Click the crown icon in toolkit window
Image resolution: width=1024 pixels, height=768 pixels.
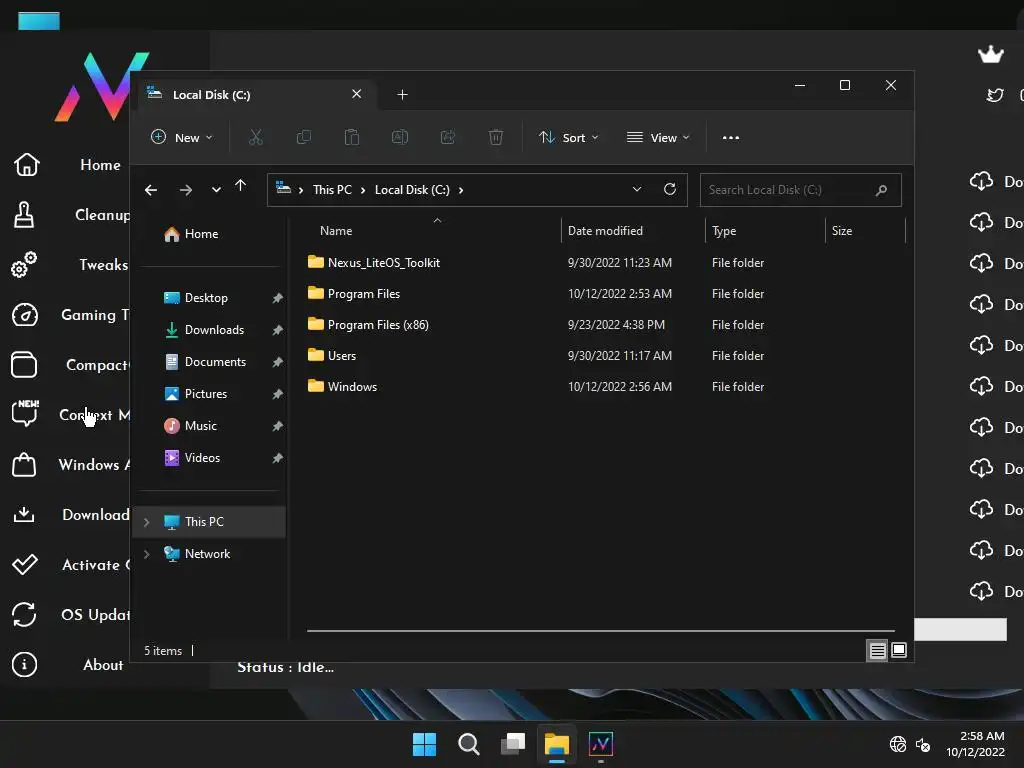(991, 54)
